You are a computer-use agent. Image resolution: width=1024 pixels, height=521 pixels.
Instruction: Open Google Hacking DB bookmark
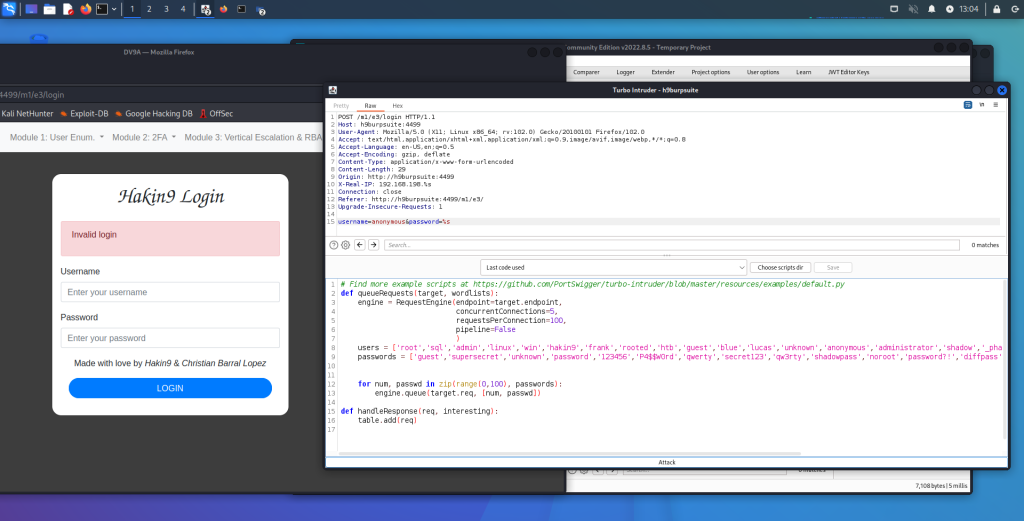pyautogui.click(x=153, y=114)
